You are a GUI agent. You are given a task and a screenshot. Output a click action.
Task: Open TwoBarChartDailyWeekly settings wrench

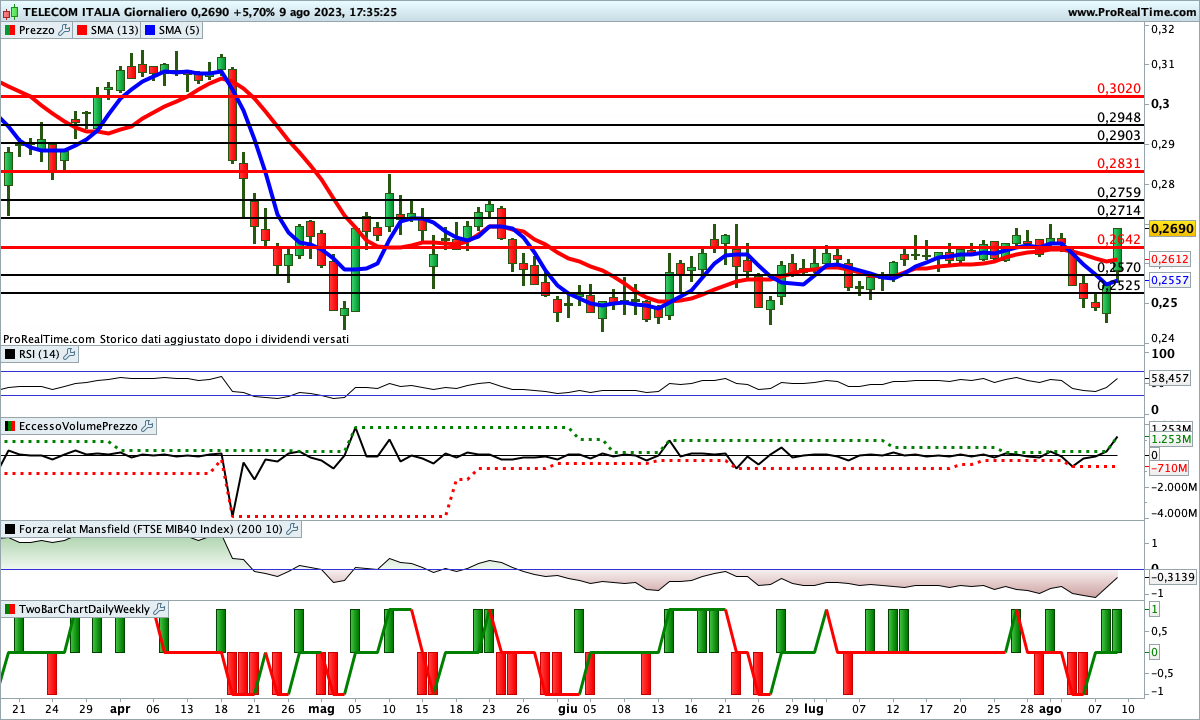[x=160, y=608]
